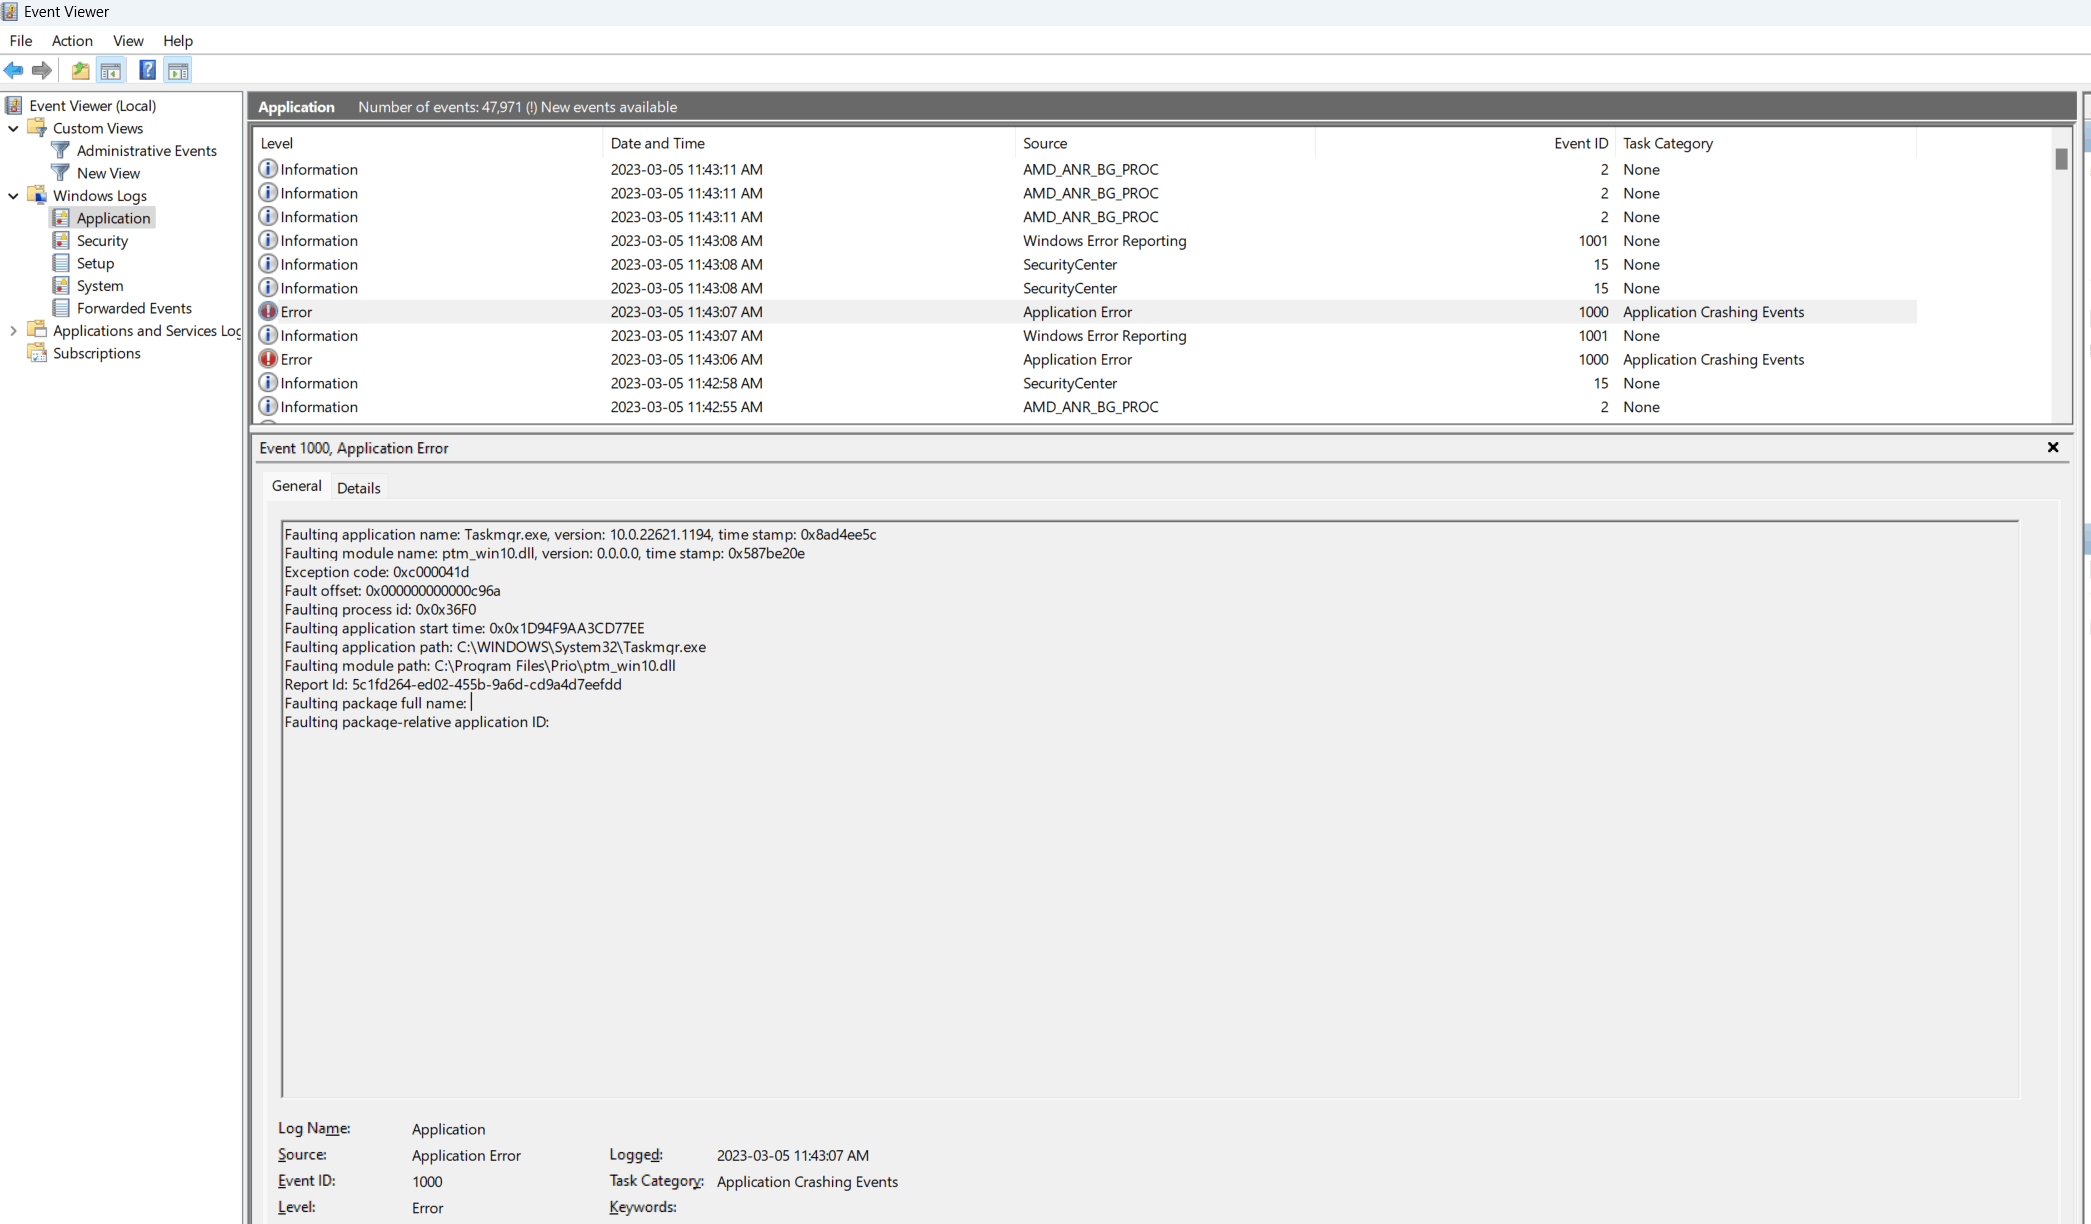
Task: Close the event preview pane
Action: pyautogui.click(x=2053, y=448)
